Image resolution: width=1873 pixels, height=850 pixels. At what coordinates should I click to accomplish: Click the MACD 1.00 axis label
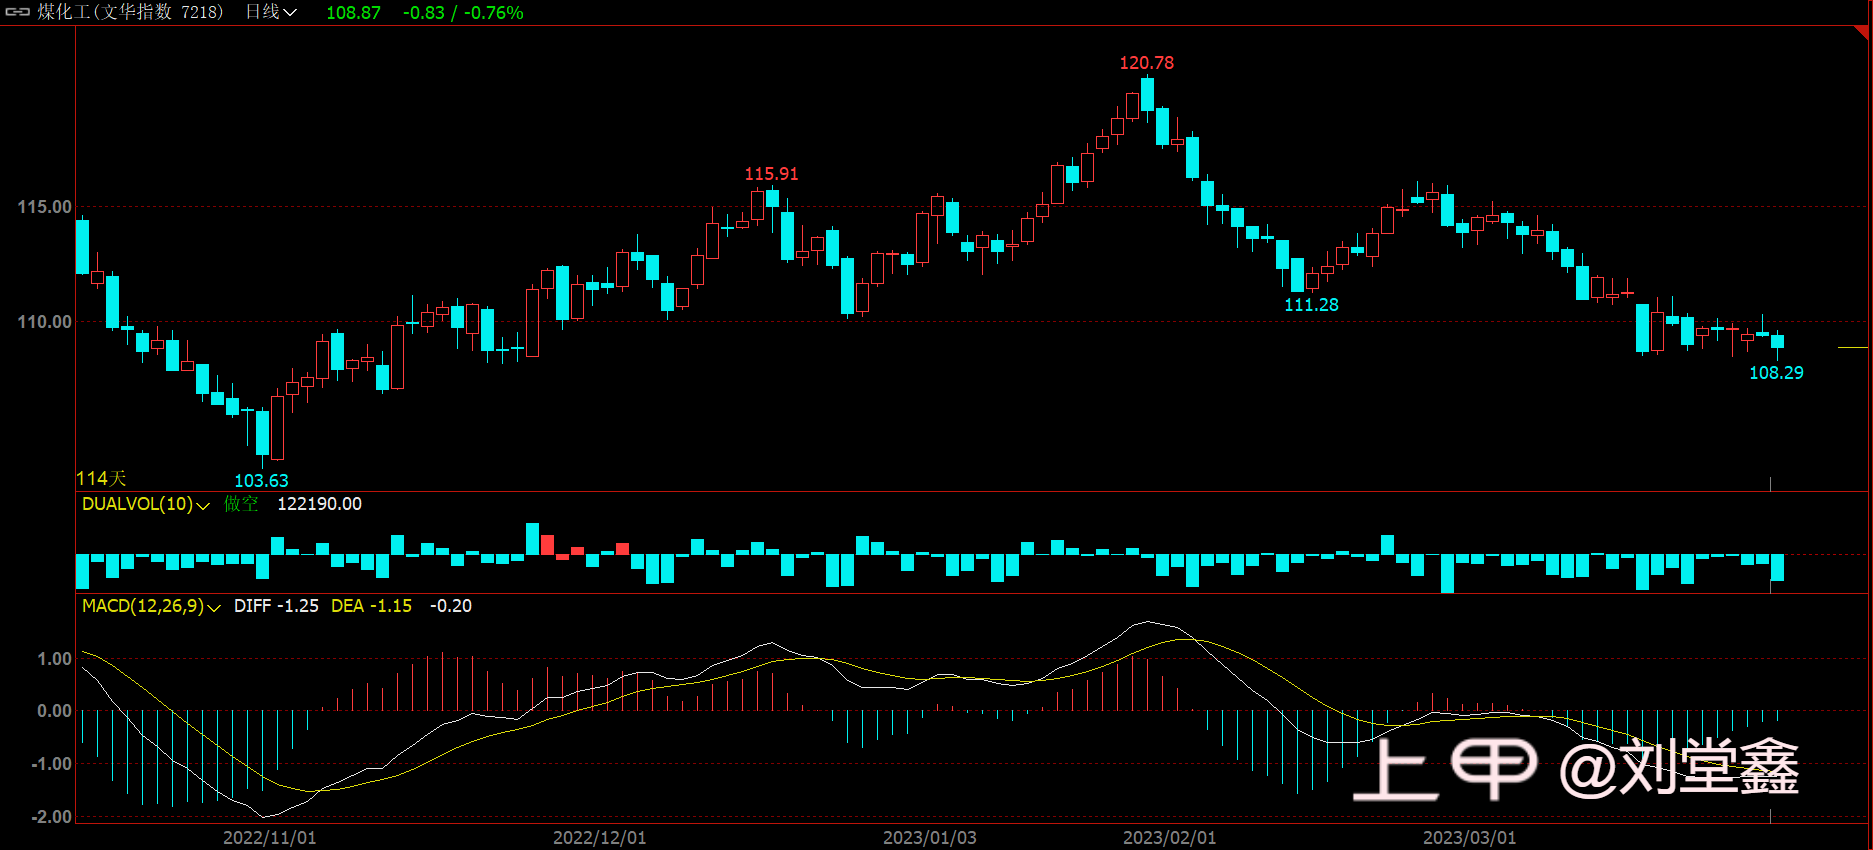point(54,659)
